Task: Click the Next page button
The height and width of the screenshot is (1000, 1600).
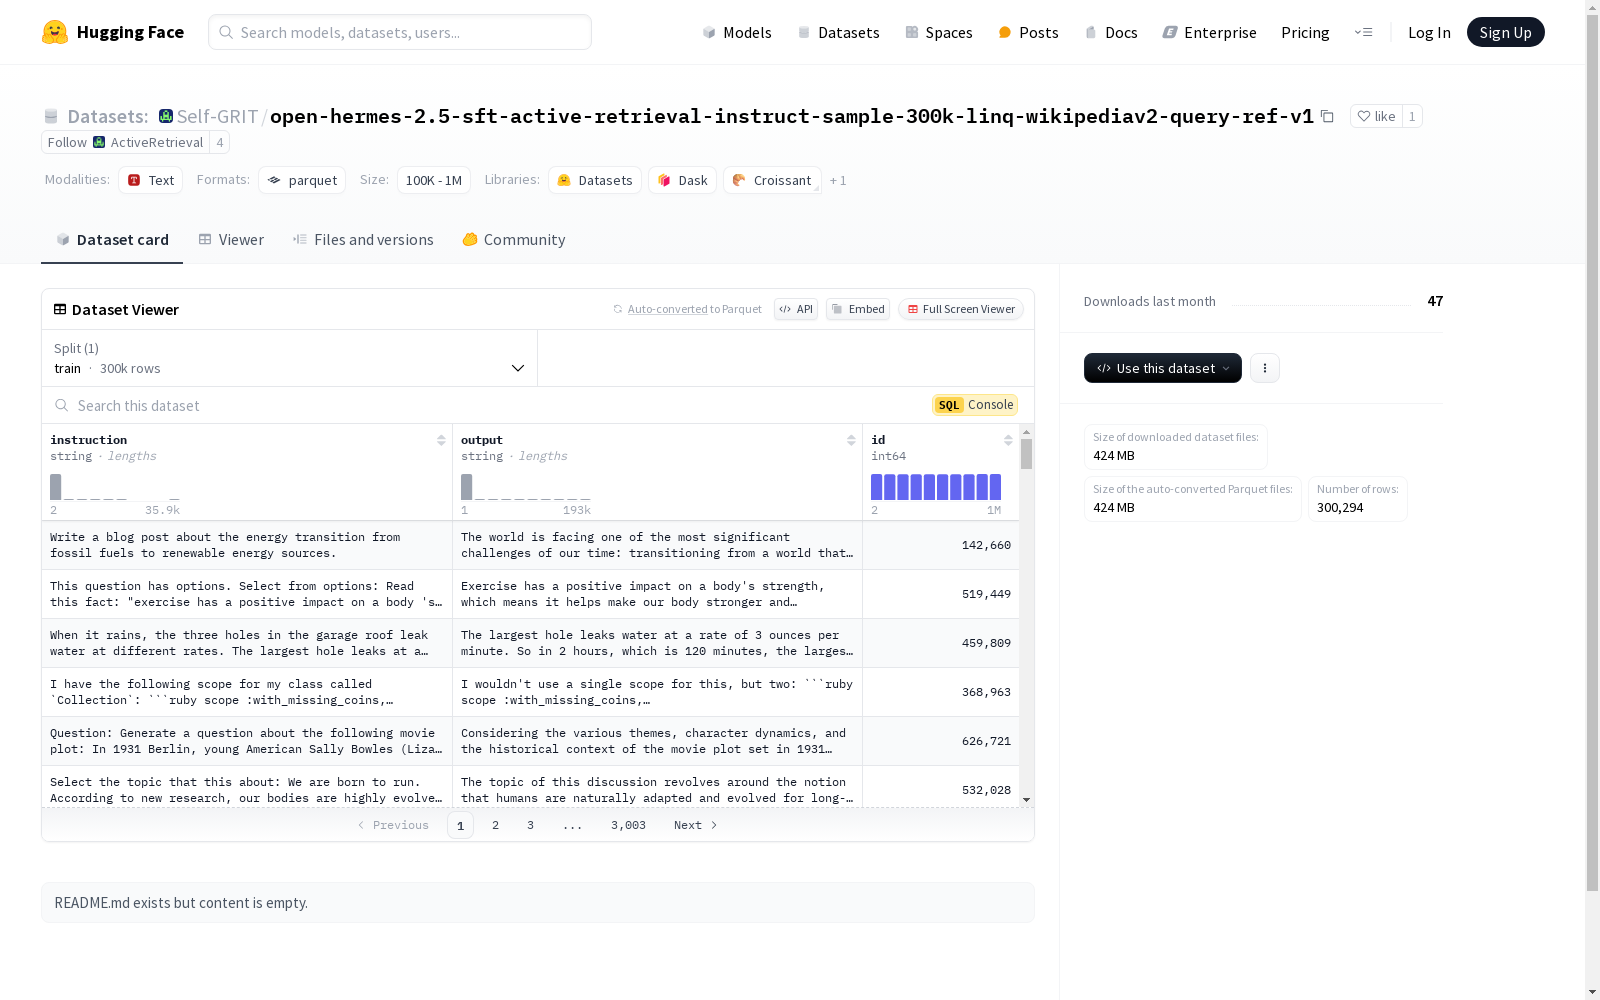Action: [x=696, y=825]
